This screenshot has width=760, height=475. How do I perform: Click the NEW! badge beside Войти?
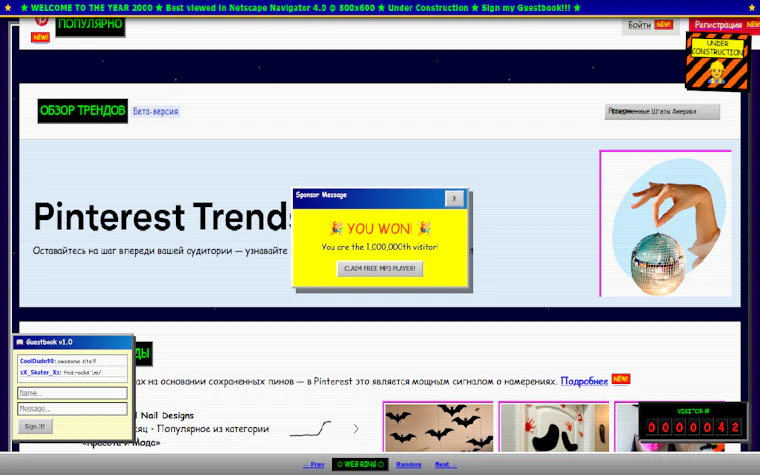[664, 25]
